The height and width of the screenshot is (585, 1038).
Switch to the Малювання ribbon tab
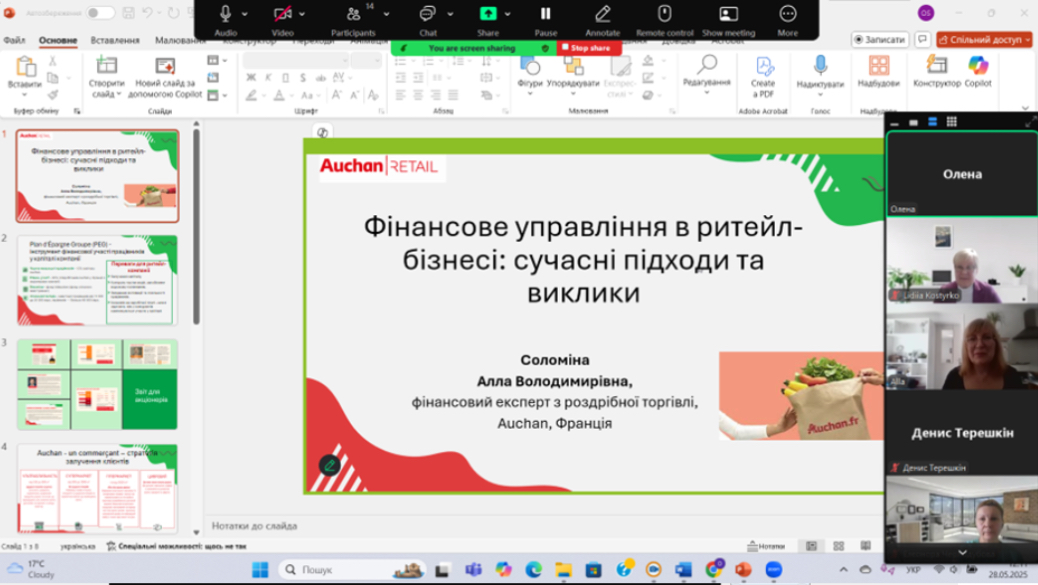click(x=179, y=40)
